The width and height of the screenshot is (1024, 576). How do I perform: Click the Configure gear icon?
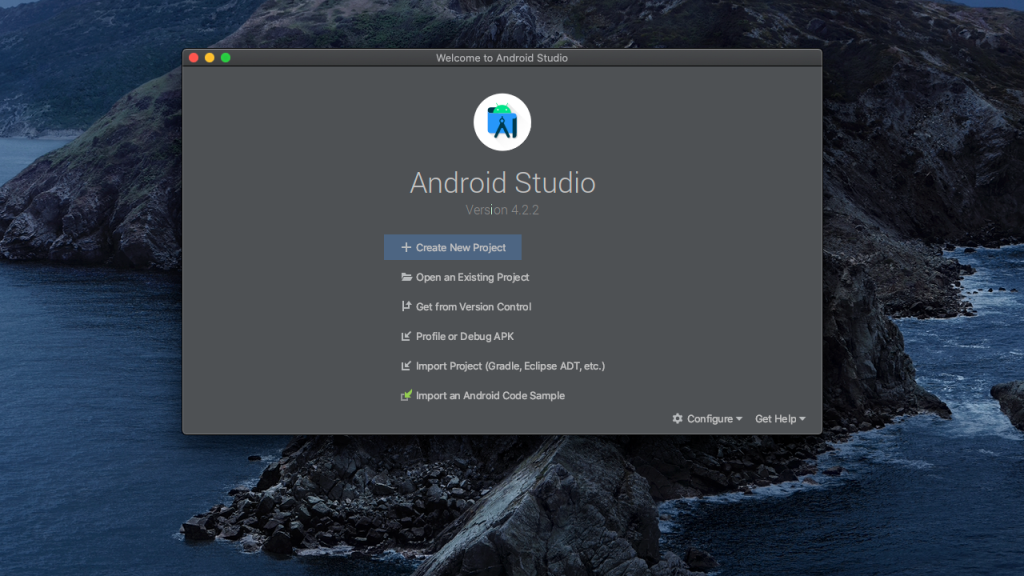677,419
